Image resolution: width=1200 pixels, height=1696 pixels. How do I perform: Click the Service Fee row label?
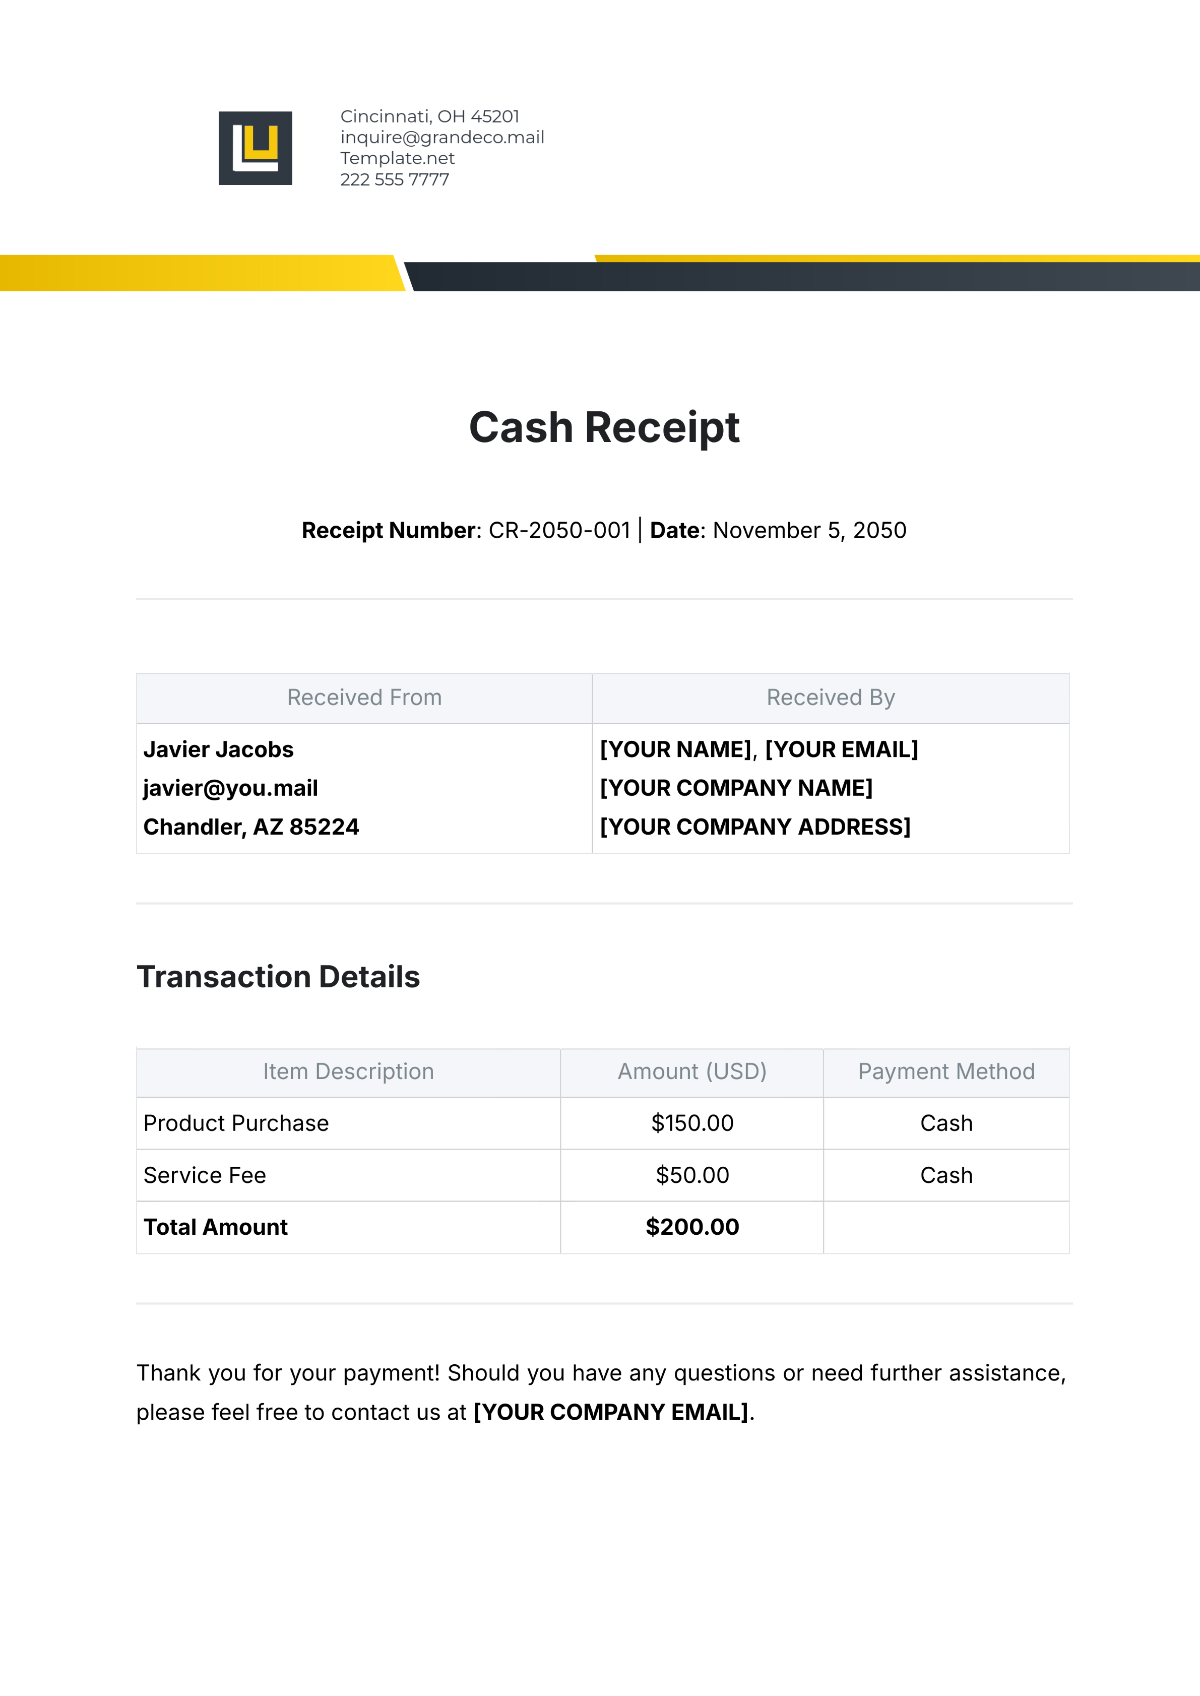pyautogui.click(x=204, y=1176)
